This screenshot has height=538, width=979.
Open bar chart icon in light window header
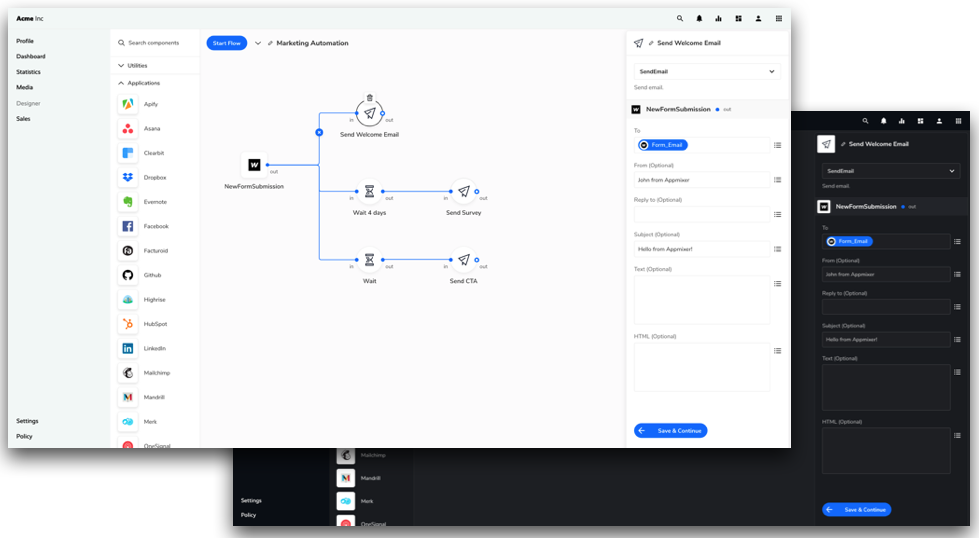(x=719, y=19)
